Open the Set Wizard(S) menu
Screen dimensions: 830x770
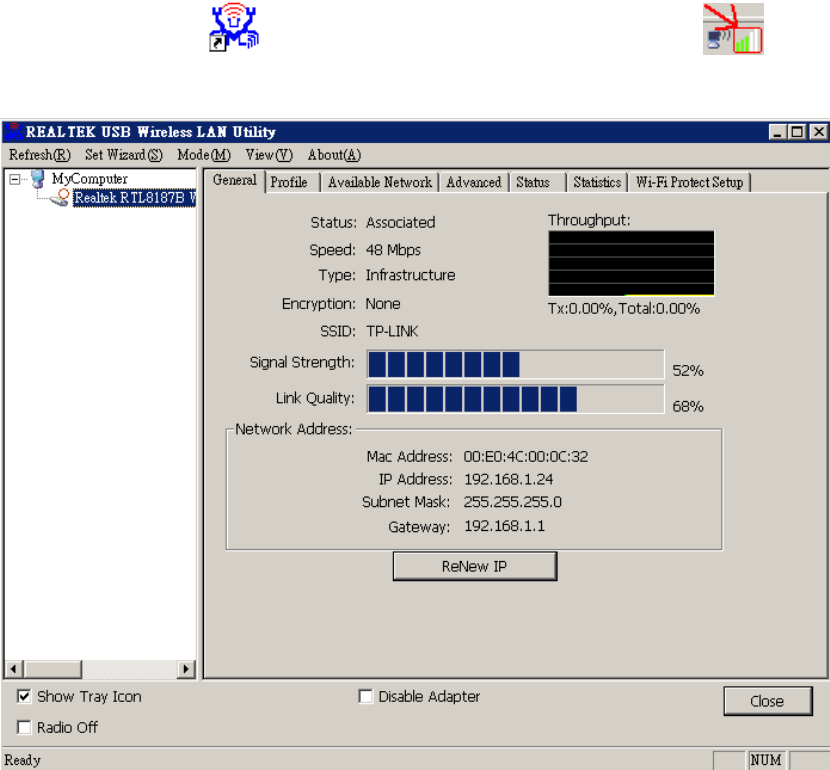[123, 155]
